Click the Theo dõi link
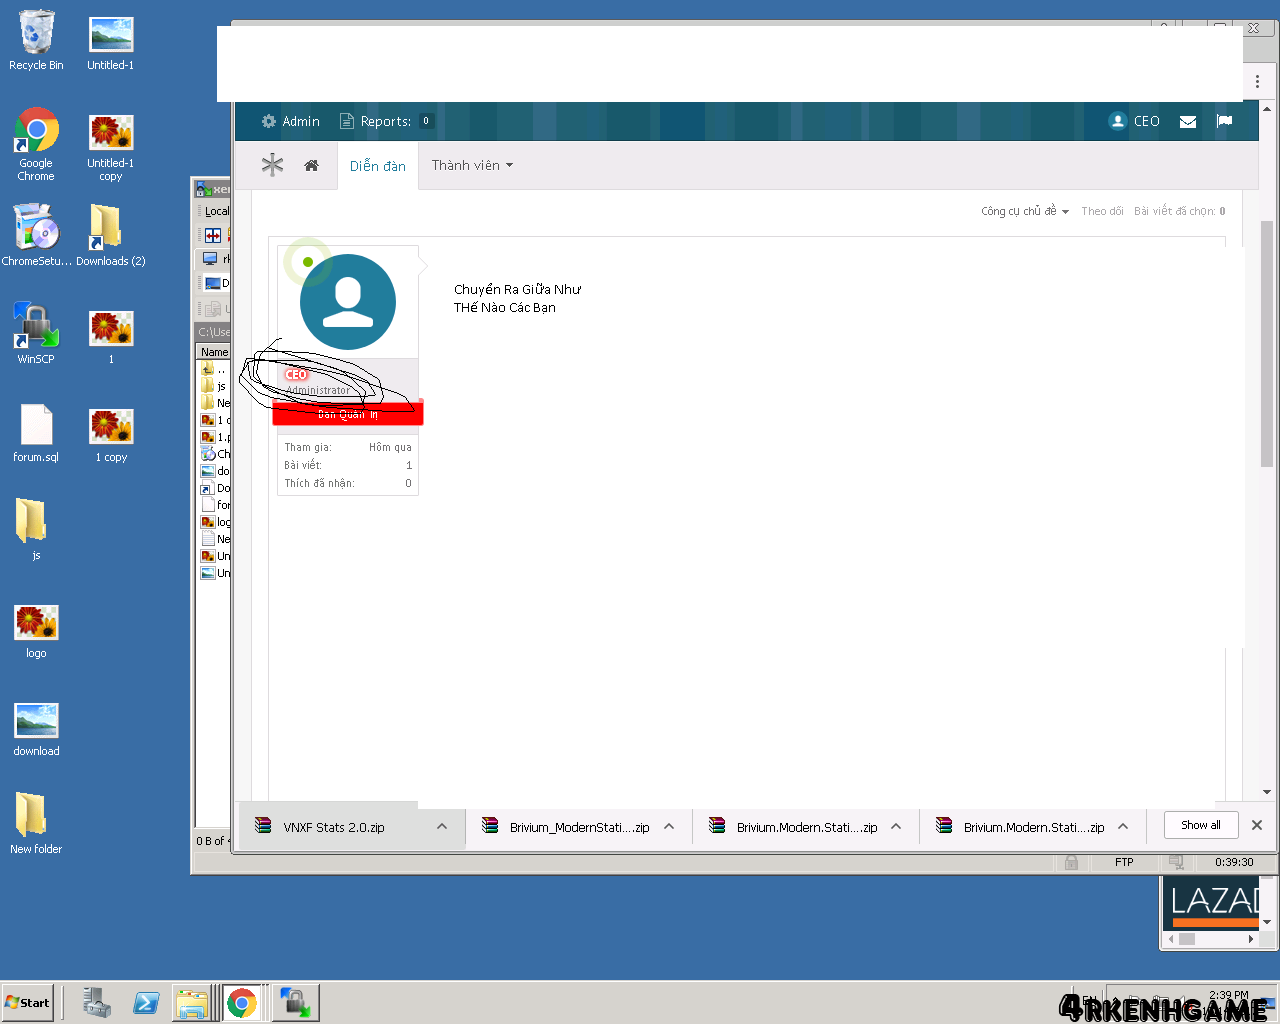This screenshot has width=1280, height=1024. click(1102, 211)
